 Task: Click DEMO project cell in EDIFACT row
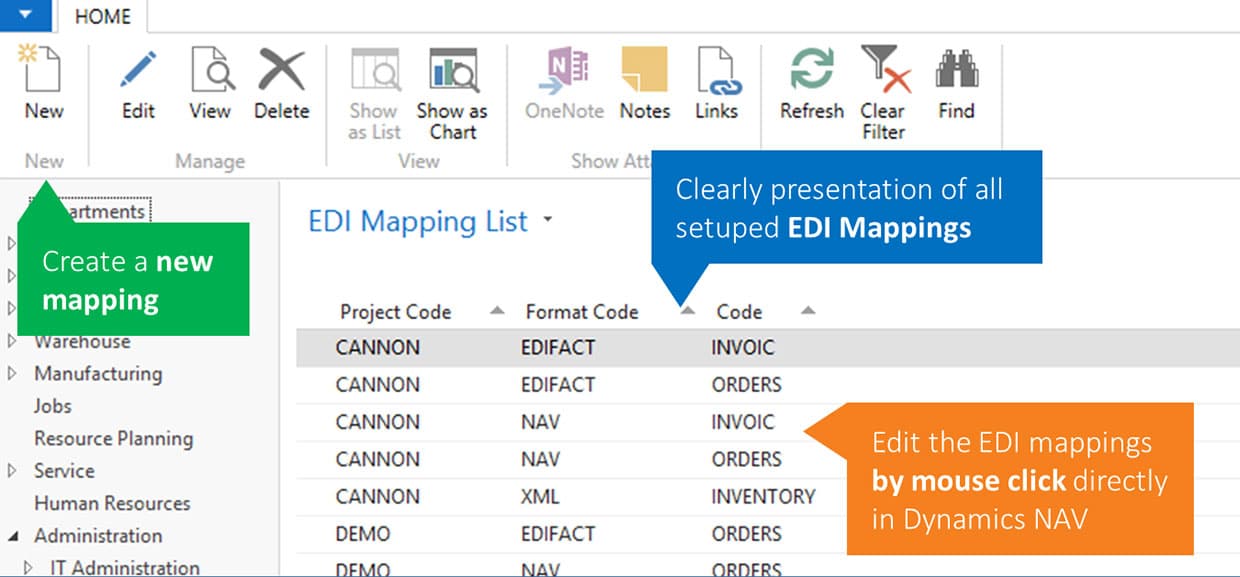(x=362, y=533)
